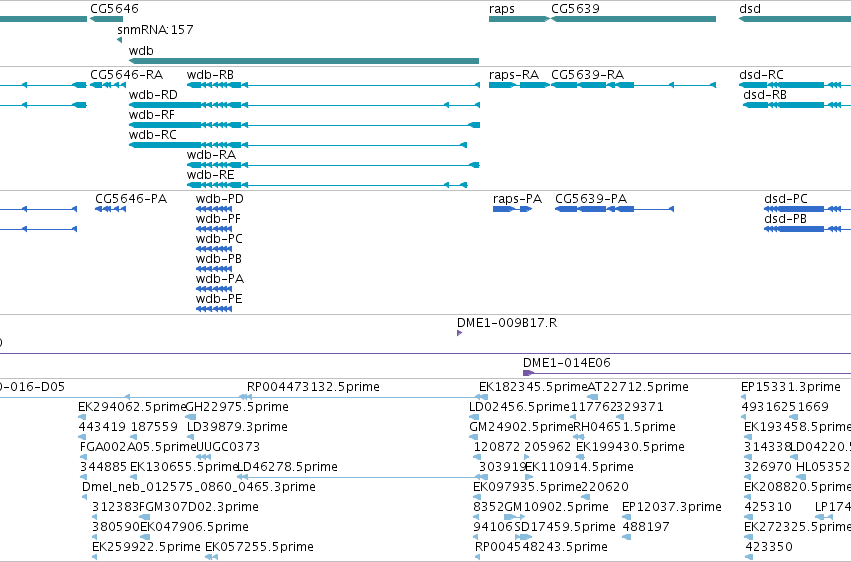851x562 pixels.
Task: Click the CG5646-RA transcript label
Action: coord(126,74)
